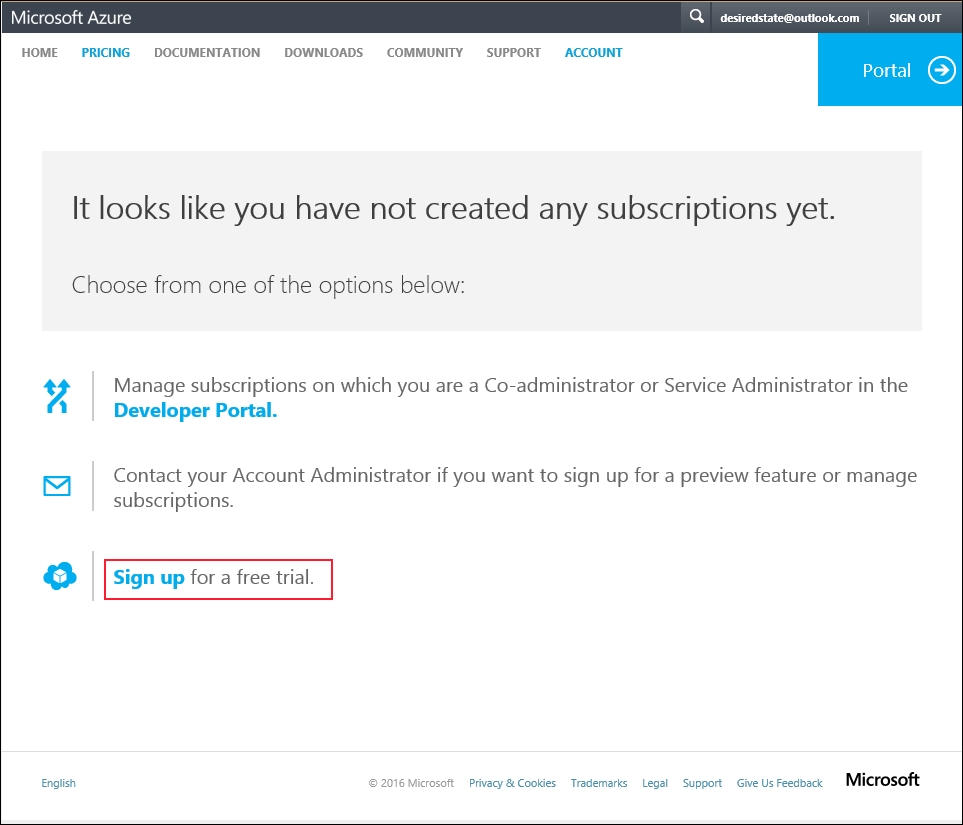Image resolution: width=963 pixels, height=825 pixels.
Task: Click the desiredstate@outlook.com account name
Action: click(789, 18)
